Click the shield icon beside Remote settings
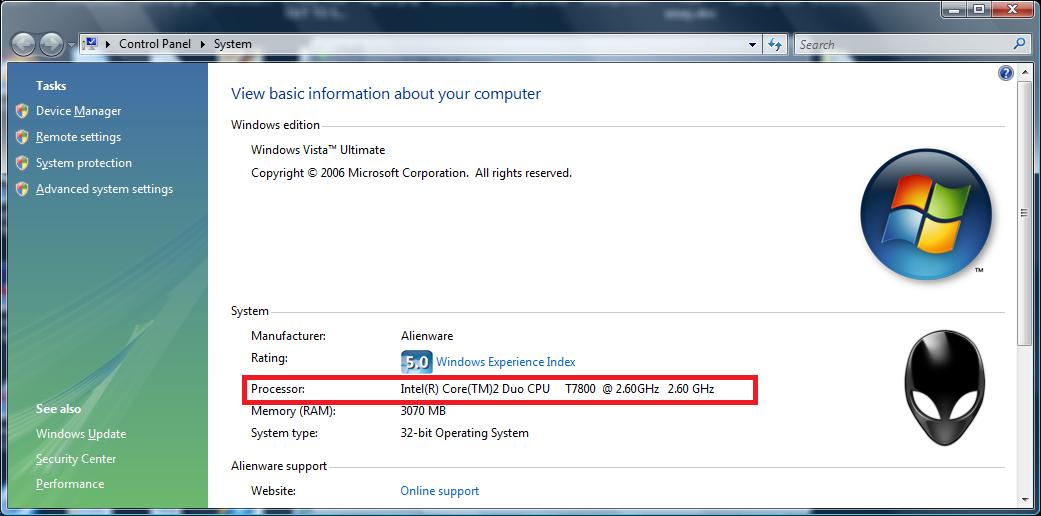Viewport: 1041px width, 516px height. click(x=23, y=137)
